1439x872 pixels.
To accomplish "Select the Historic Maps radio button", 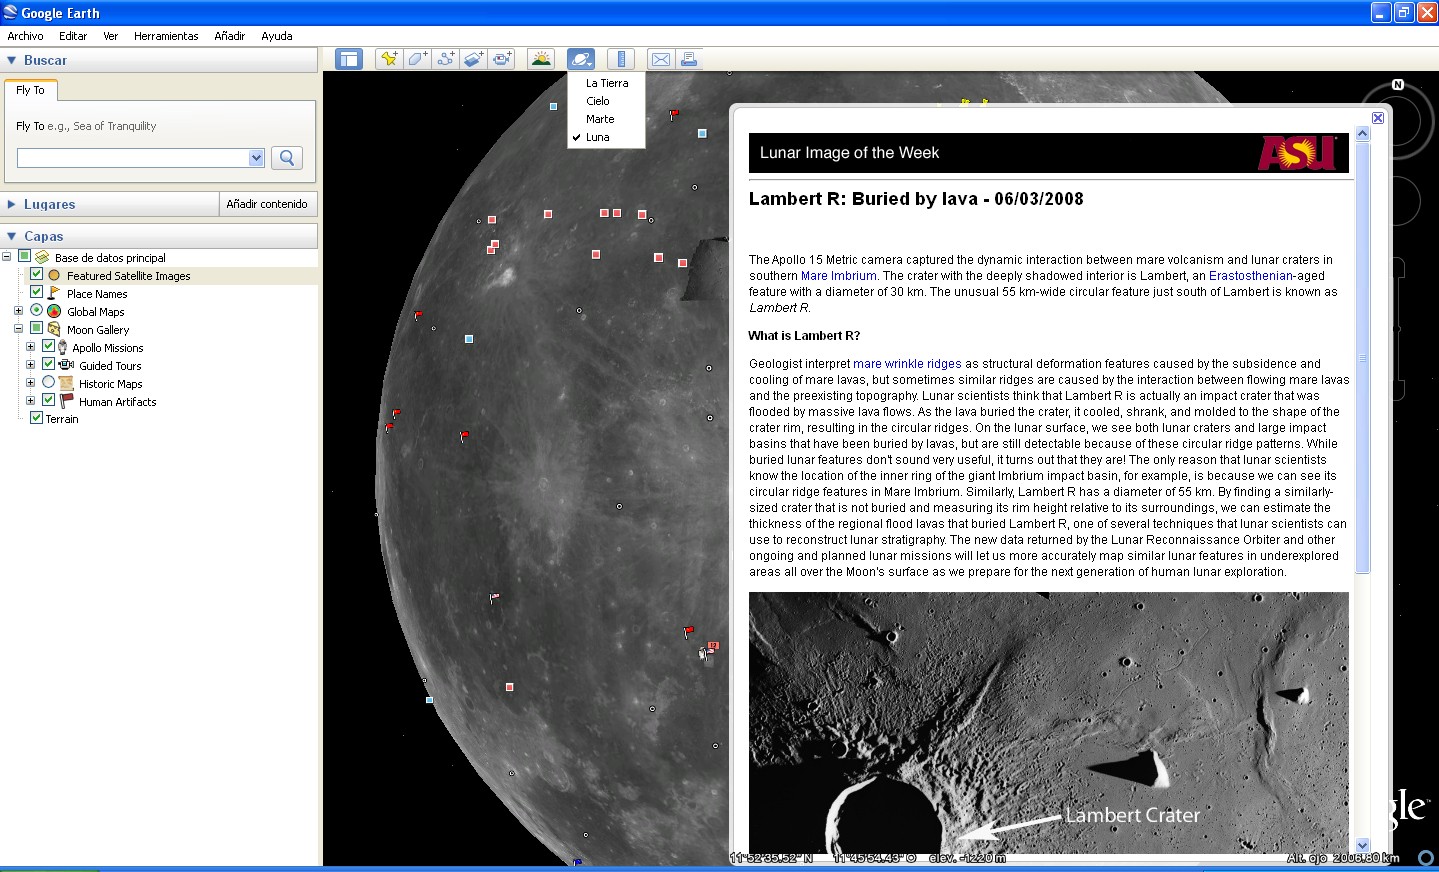I will click(48, 382).
